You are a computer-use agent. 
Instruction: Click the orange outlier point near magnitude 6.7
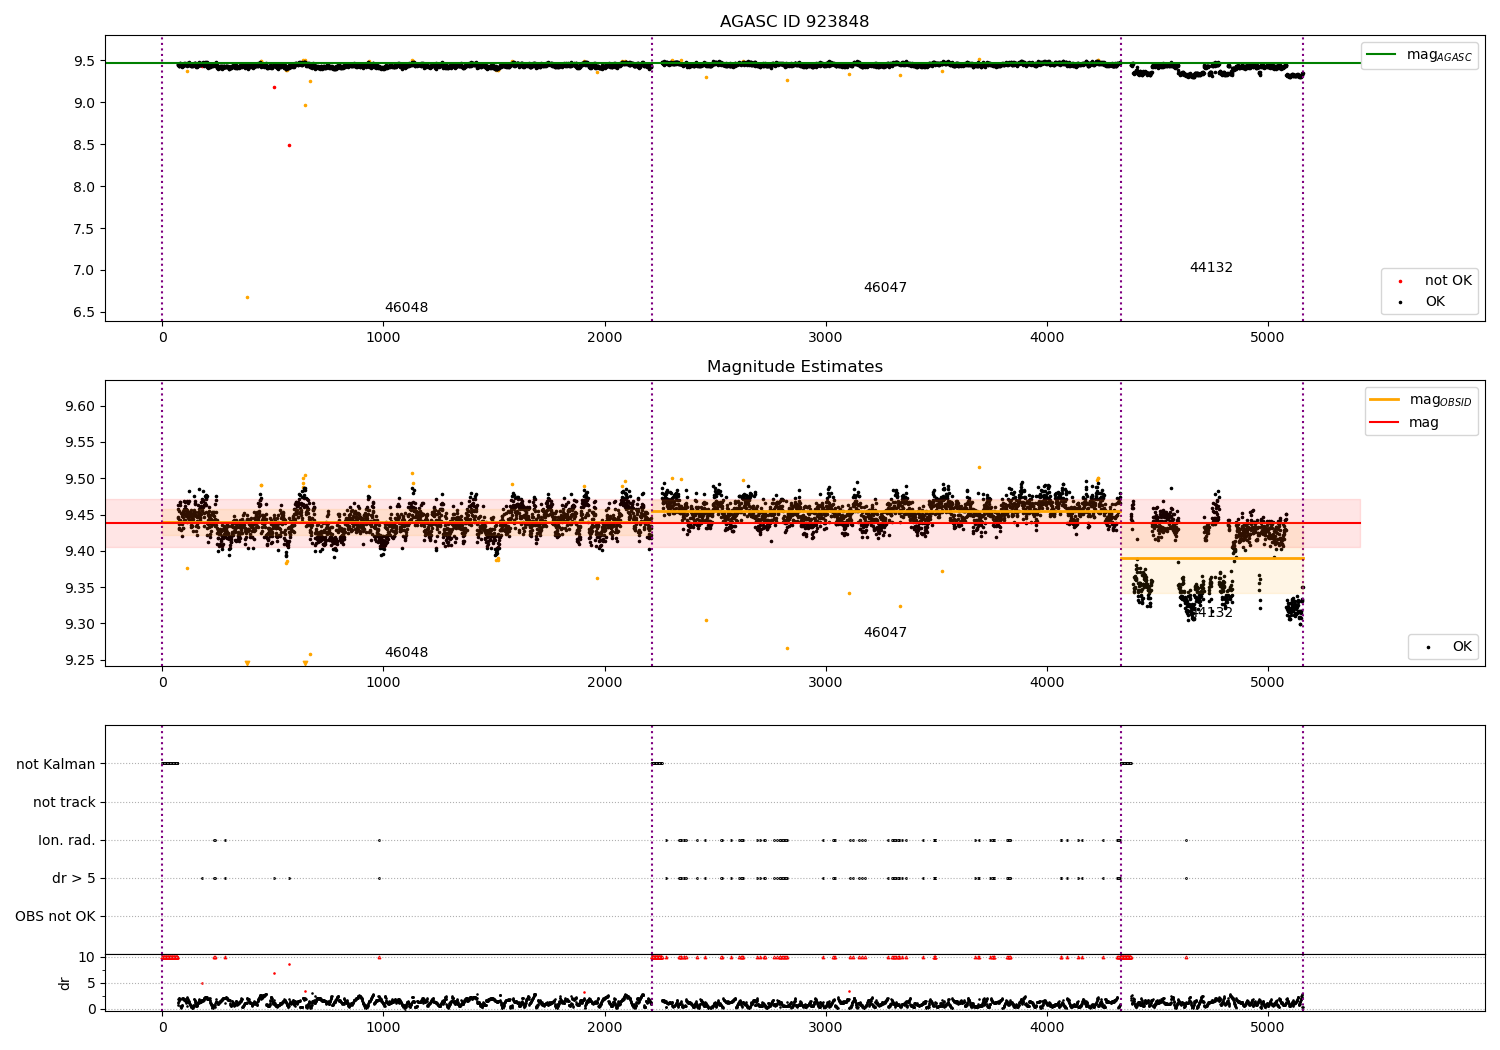[247, 297]
